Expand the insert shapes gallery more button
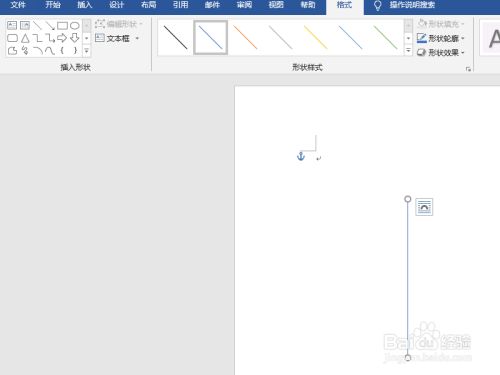 pyautogui.click(x=87, y=51)
